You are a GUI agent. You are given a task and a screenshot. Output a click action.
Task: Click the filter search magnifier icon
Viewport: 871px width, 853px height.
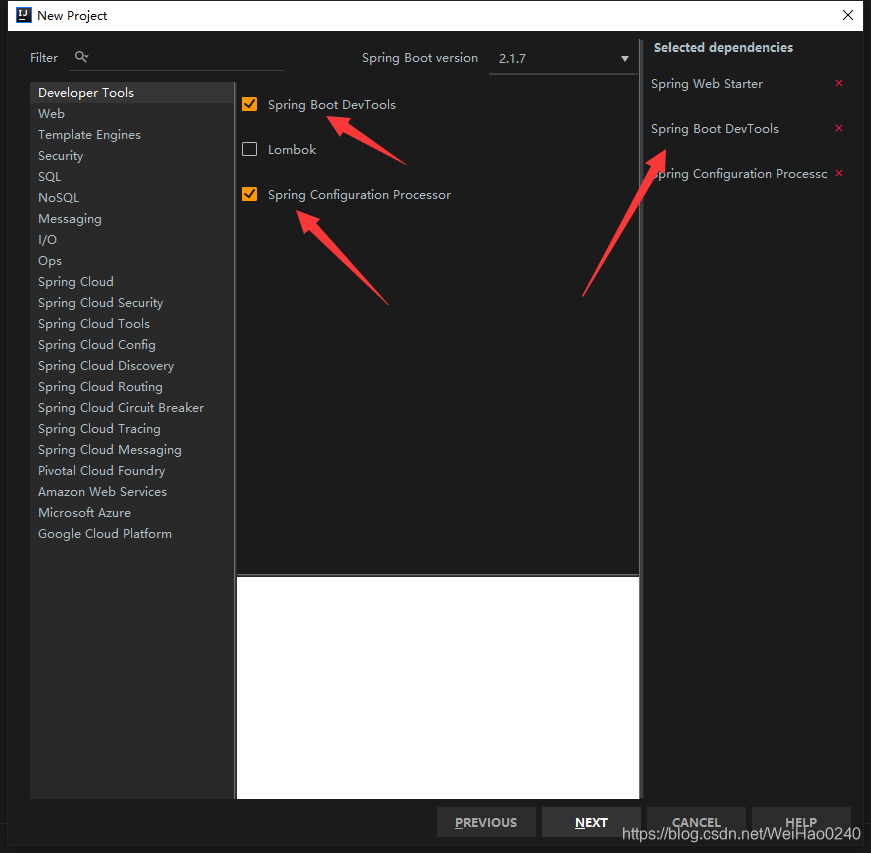[x=81, y=57]
